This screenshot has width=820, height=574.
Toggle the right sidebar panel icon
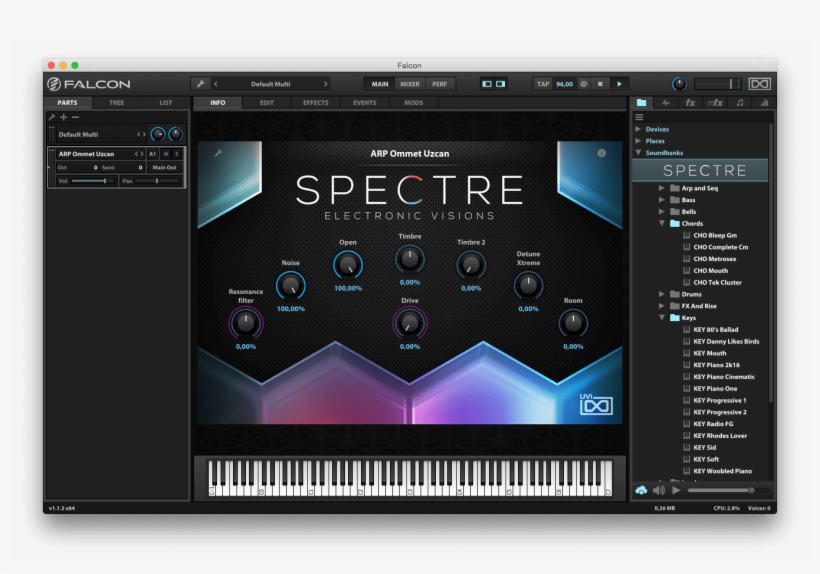[500, 84]
